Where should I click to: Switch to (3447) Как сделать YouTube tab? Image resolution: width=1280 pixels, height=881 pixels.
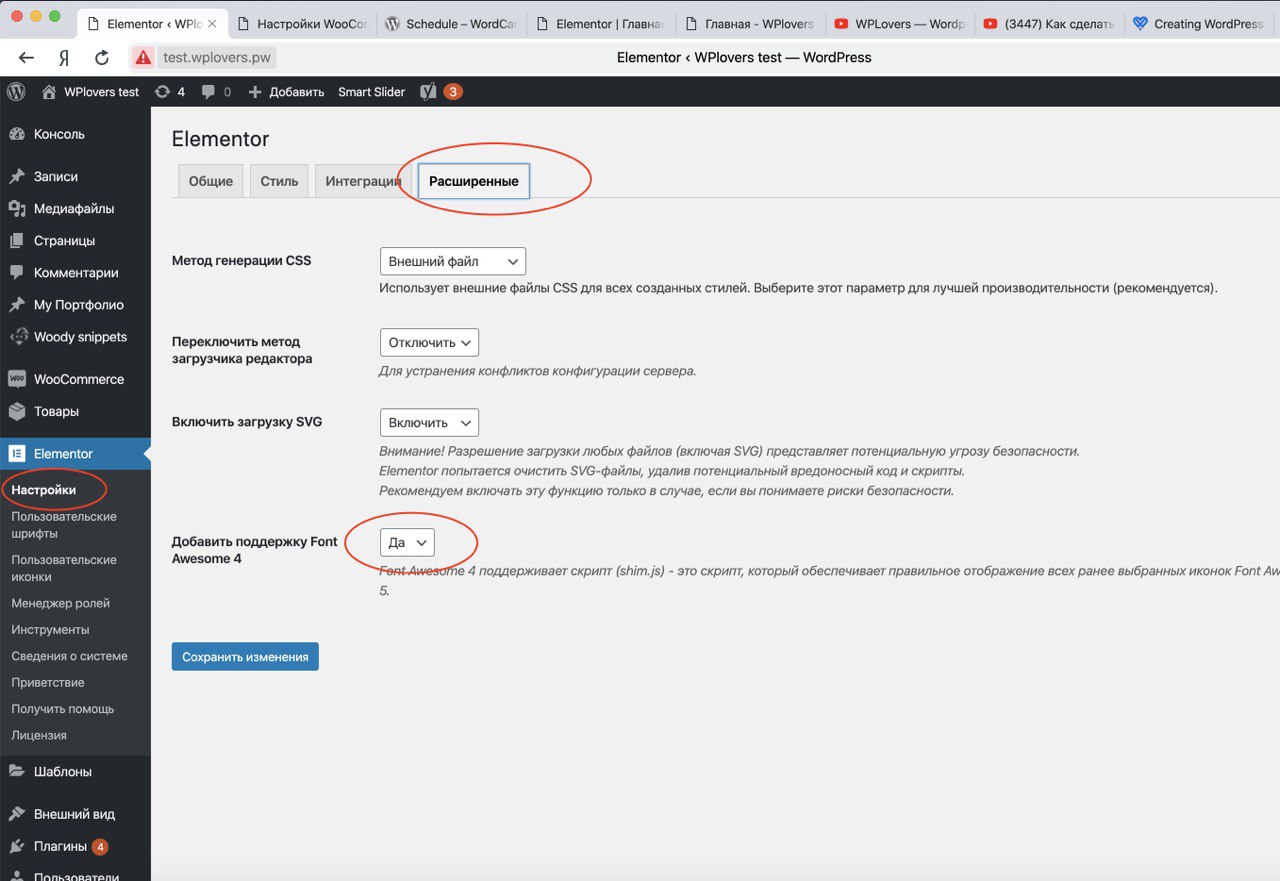coord(1049,24)
